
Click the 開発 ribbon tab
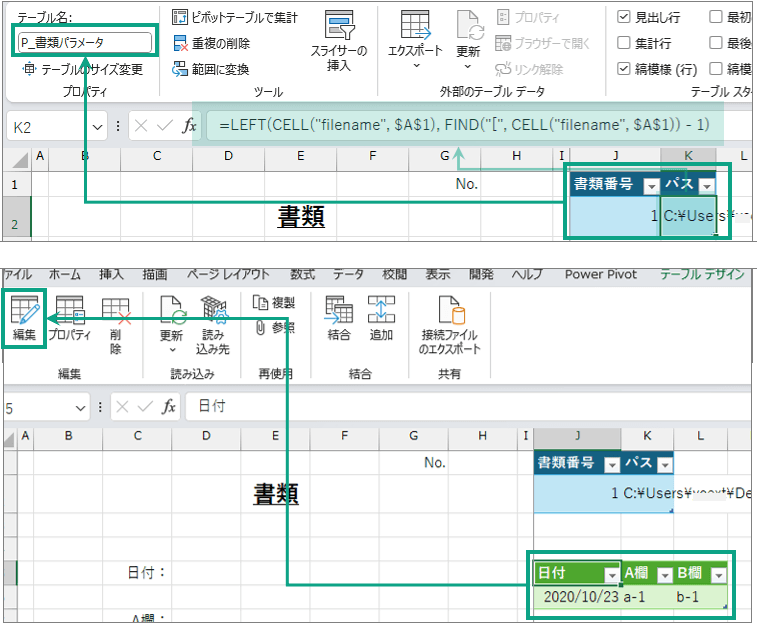[x=481, y=275]
